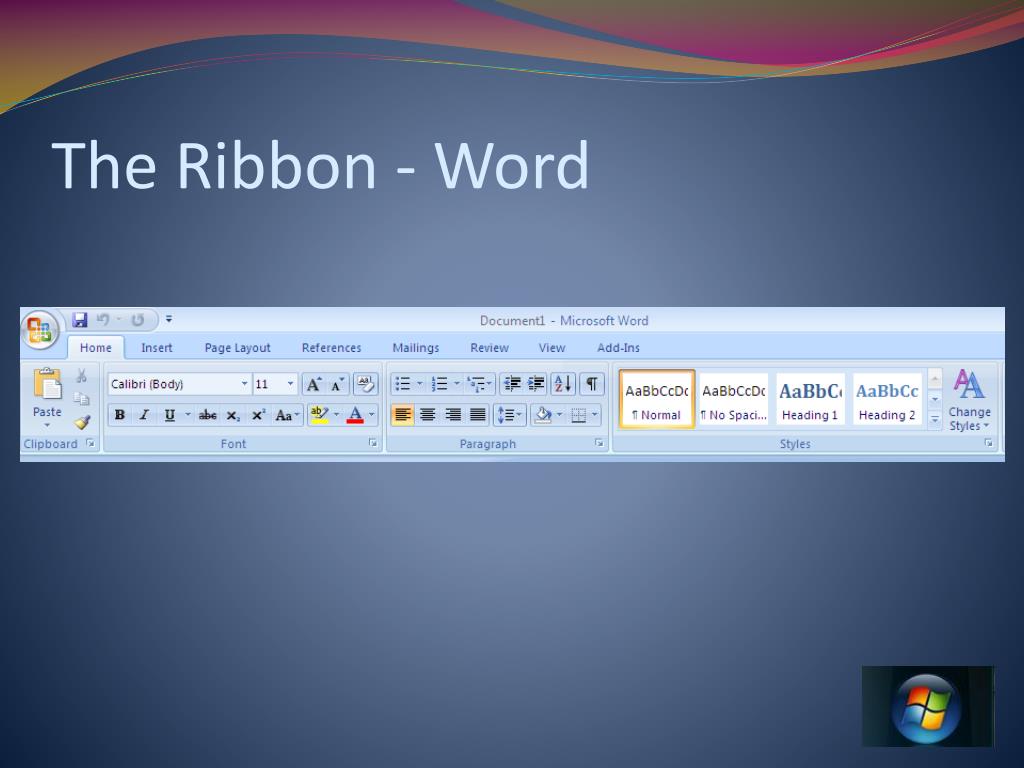Open the Clipboard dialog launcher

[x=91, y=443]
